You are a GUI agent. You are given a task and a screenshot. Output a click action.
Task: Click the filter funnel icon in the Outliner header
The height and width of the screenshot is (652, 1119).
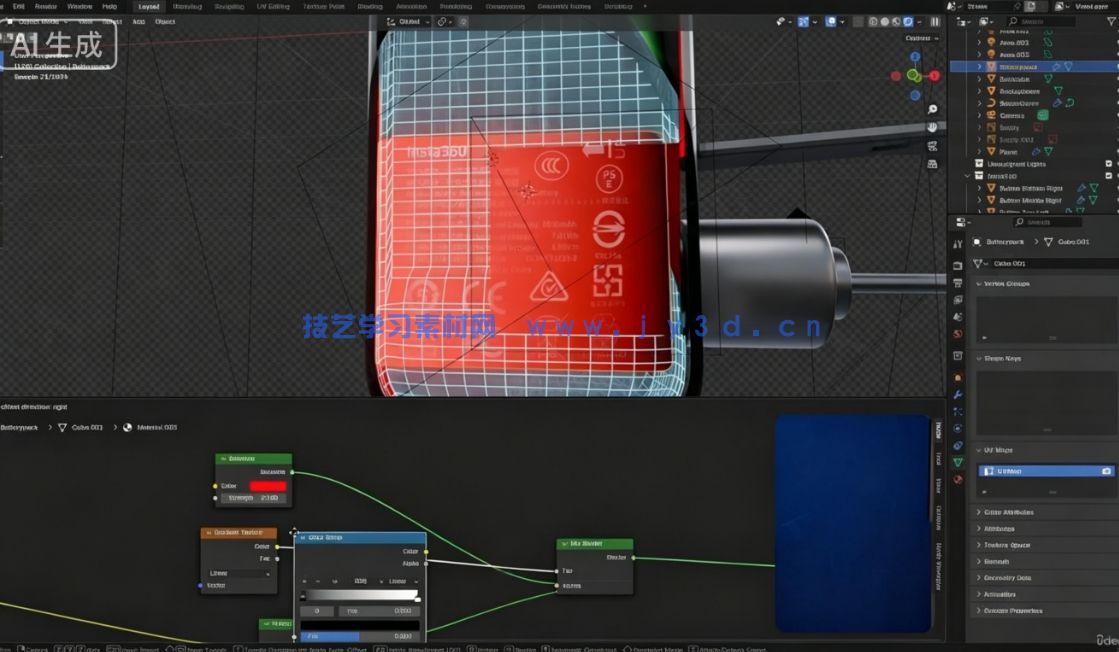click(1111, 20)
